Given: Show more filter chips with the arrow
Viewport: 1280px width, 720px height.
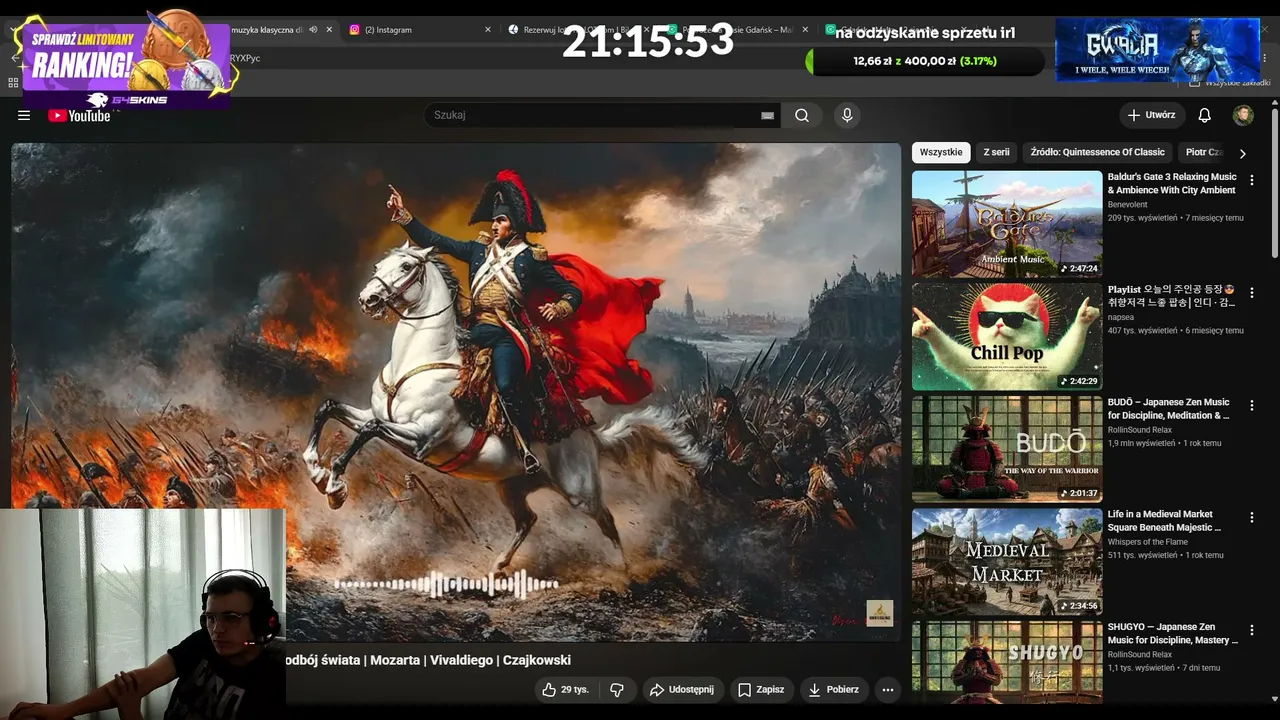Looking at the screenshot, I should pyautogui.click(x=1242, y=153).
